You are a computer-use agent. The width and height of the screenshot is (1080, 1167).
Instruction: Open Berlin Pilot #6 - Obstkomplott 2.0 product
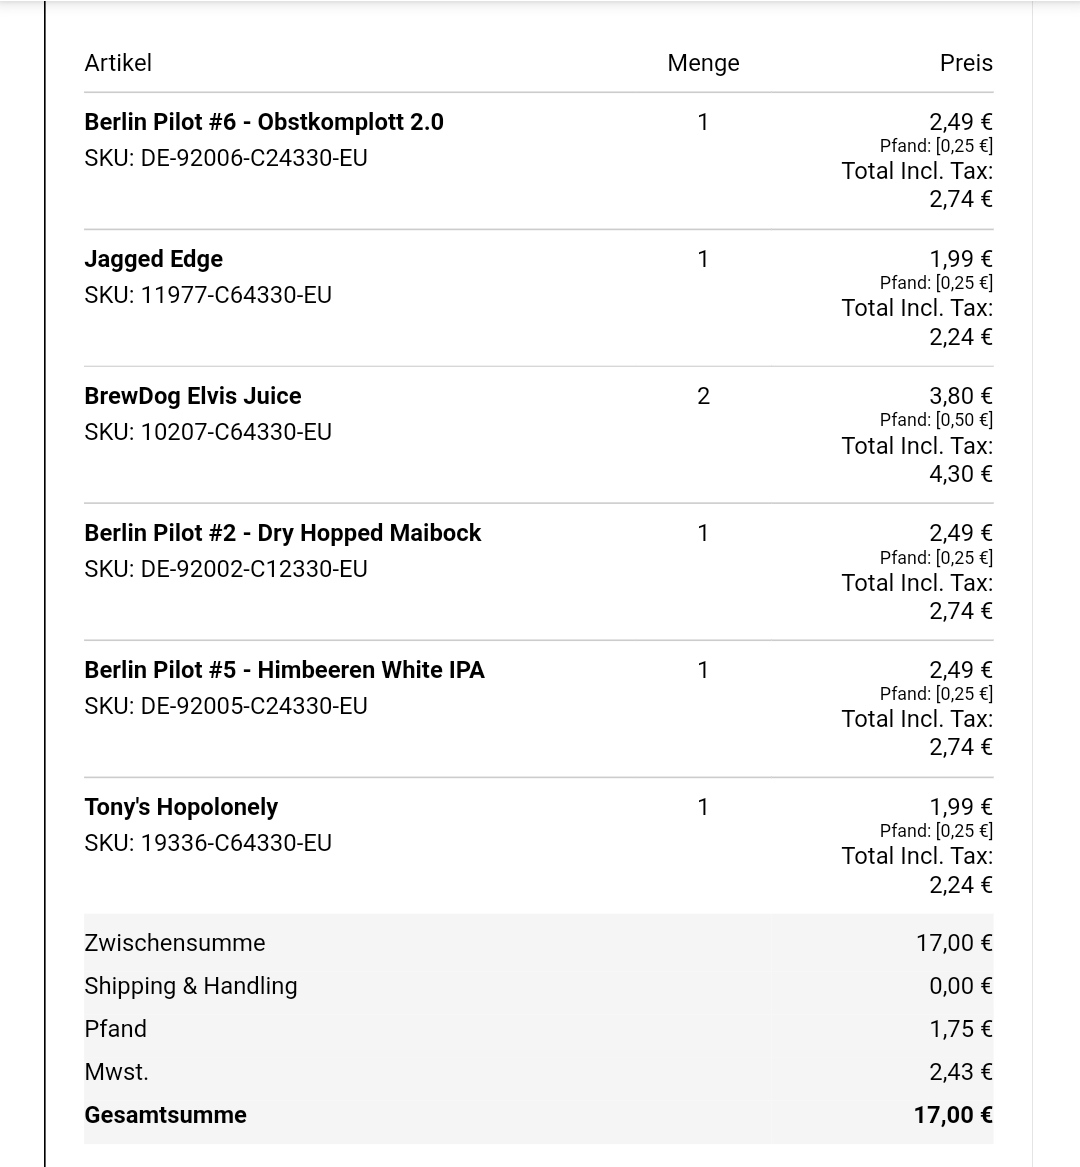click(x=264, y=122)
